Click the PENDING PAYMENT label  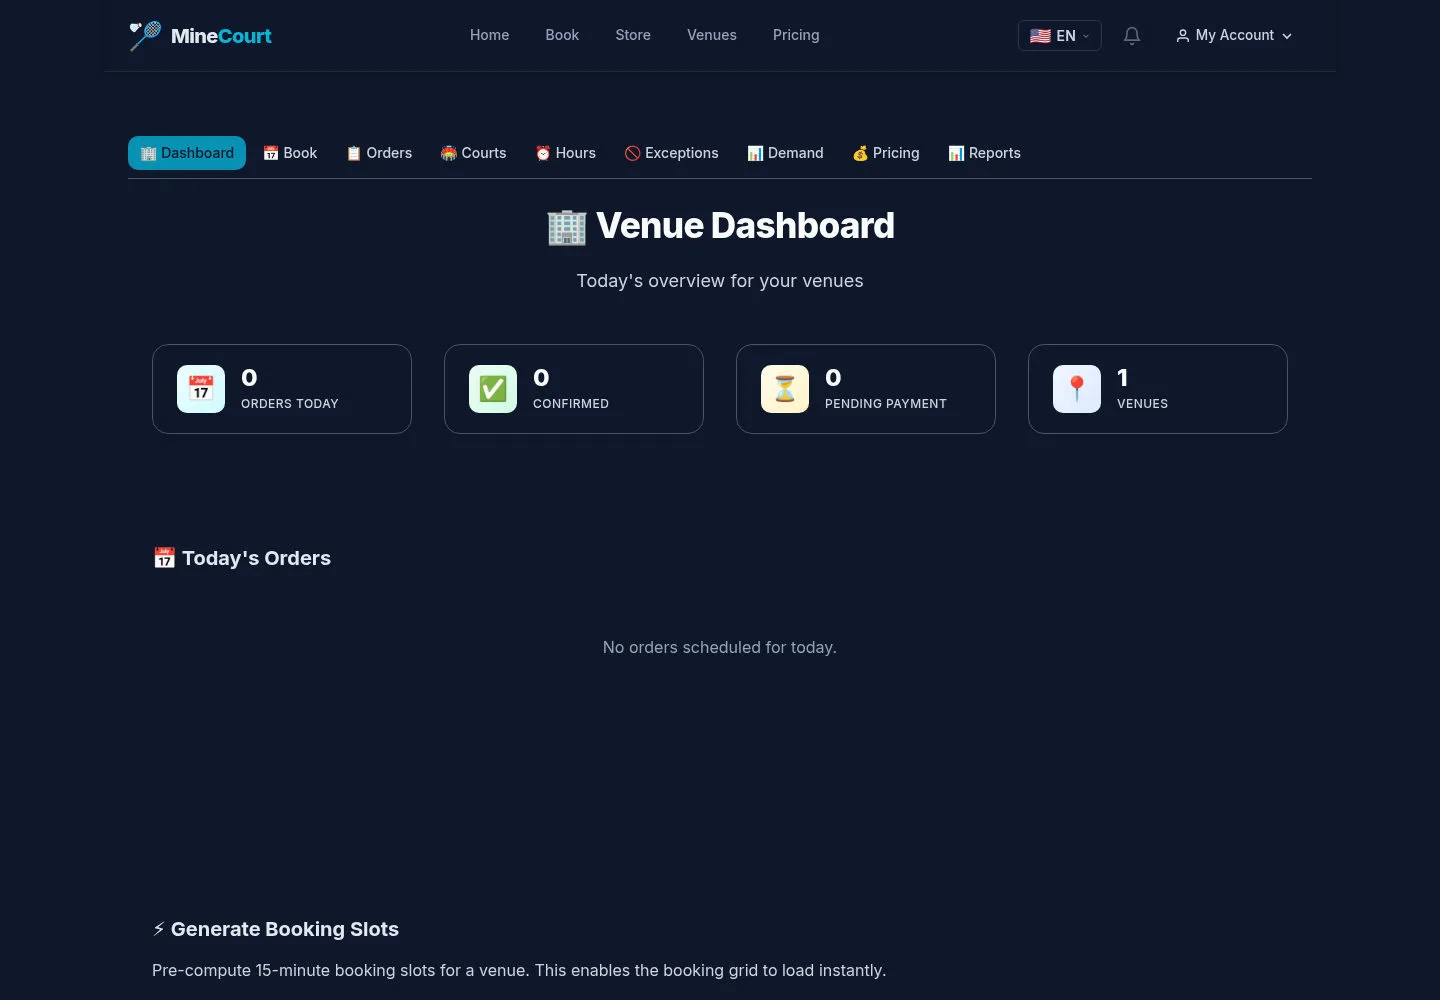pos(886,404)
